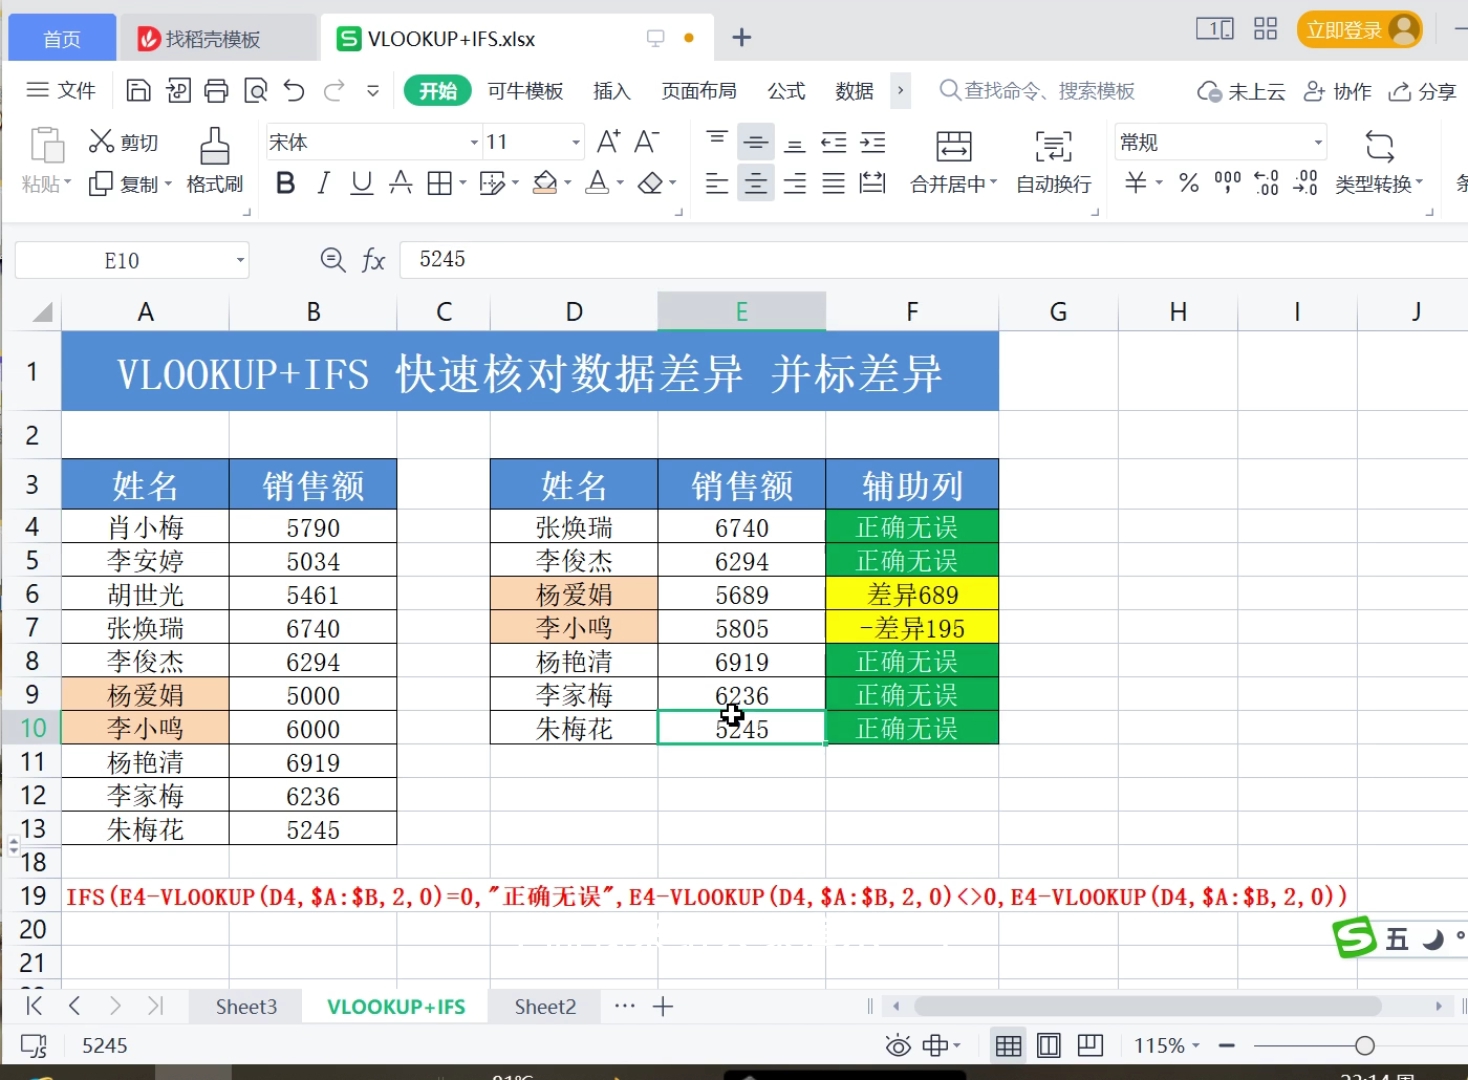Click the eraser clear-format icon
This screenshot has width=1468, height=1080.
pyautogui.click(x=651, y=183)
